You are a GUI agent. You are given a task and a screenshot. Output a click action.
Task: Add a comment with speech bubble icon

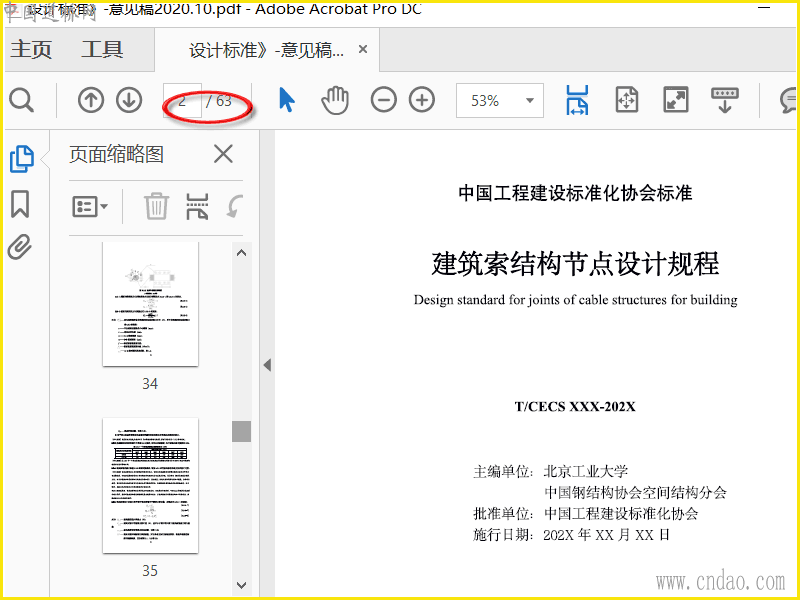tap(789, 100)
